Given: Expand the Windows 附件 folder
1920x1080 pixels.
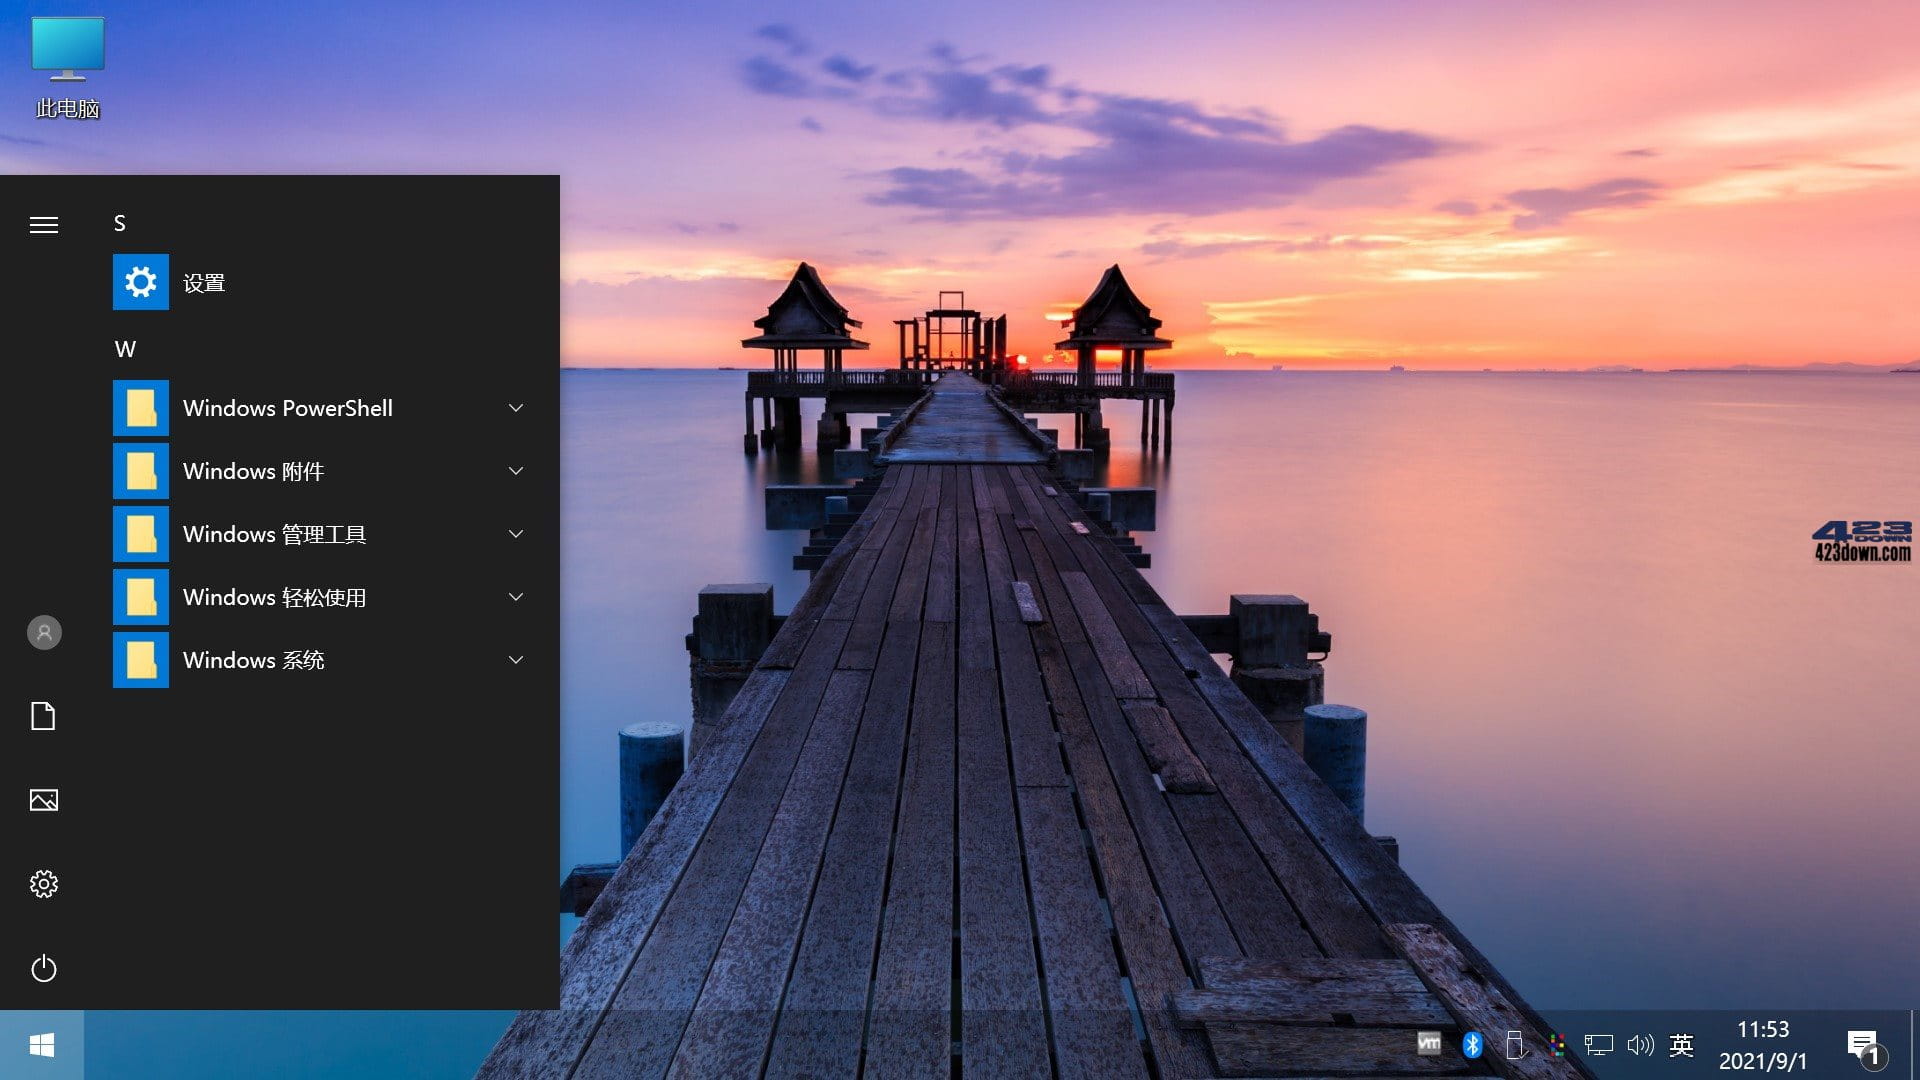Looking at the screenshot, I should (x=516, y=471).
